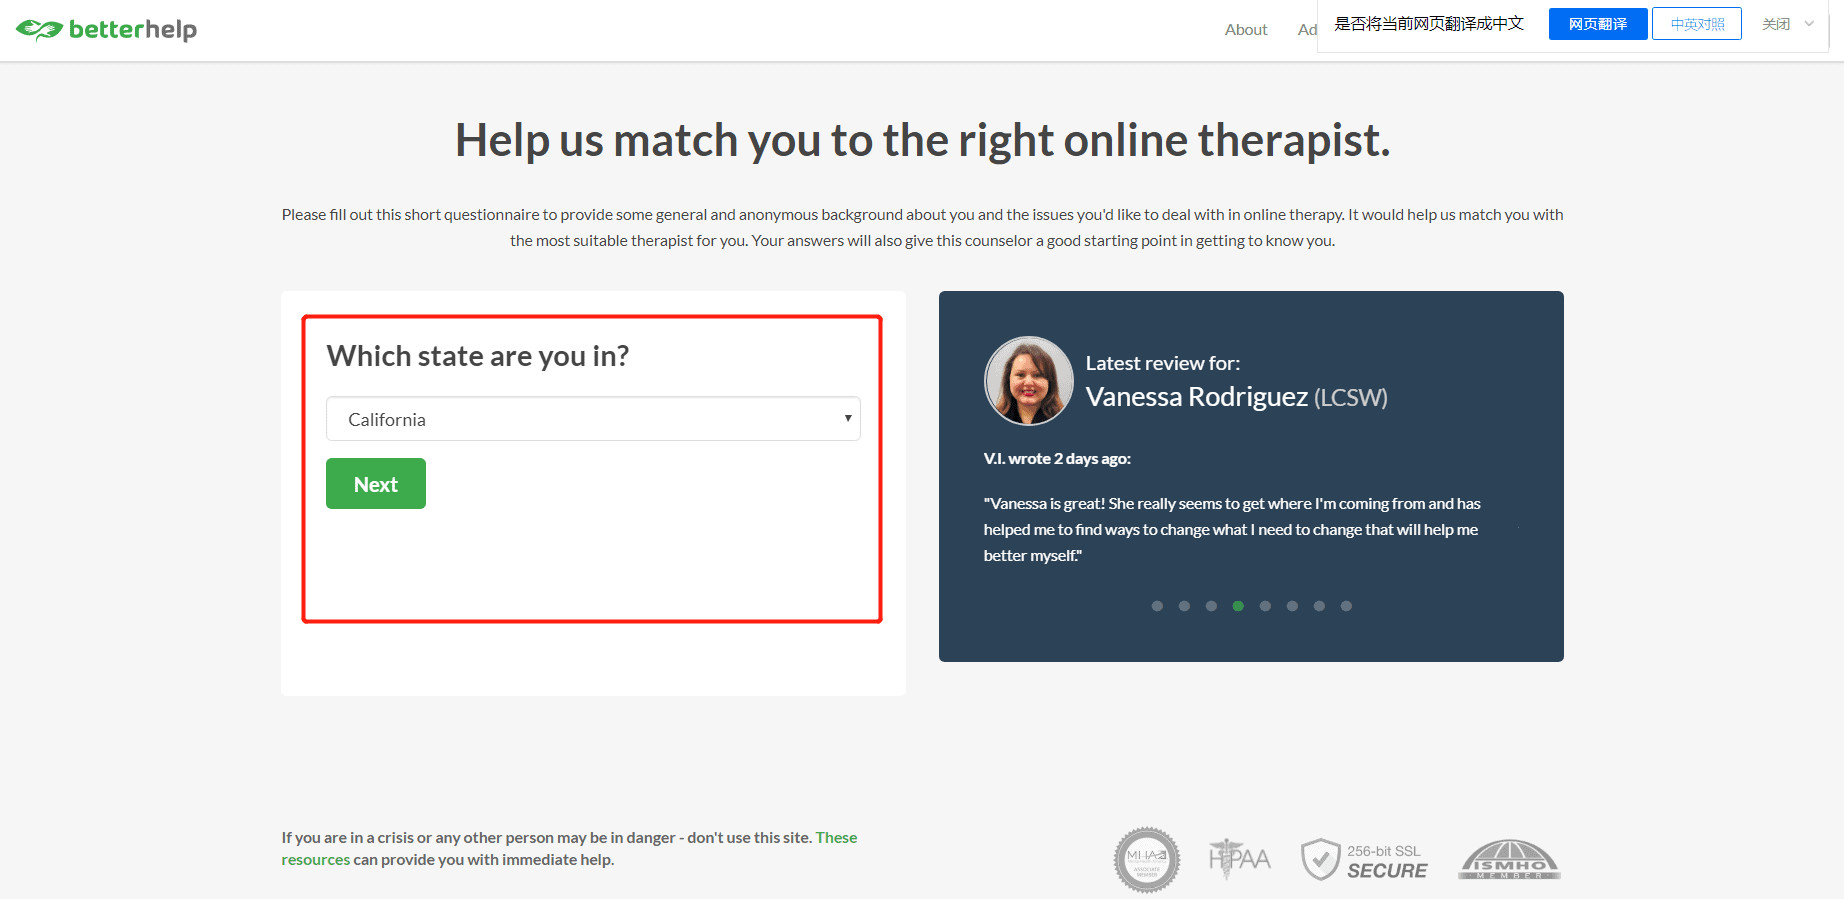Image resolution: width=1844 pixels, height=899 pixels.
Task: Click the green Next button
Action: (376, 484)
